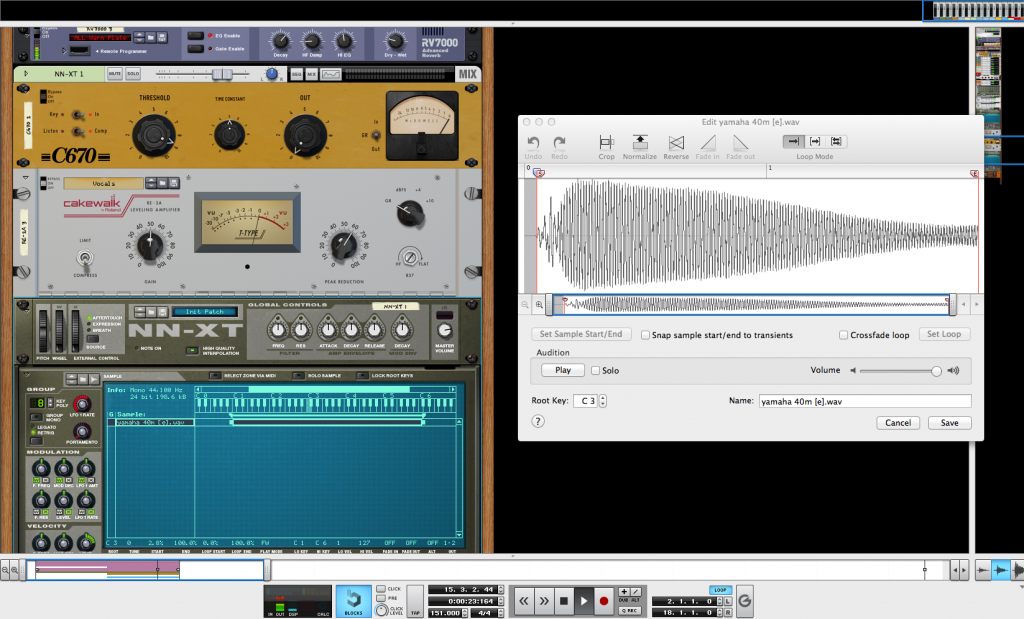Enable Crossfade loop checkbox
The width and height of the screenshot is (1024, 619).
click(844, 335)
